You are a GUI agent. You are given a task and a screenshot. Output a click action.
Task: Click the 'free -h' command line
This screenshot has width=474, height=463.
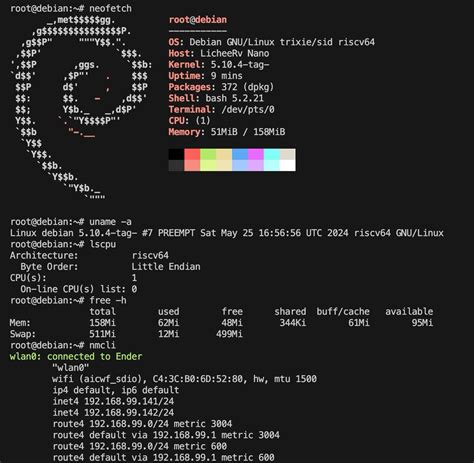click(x=68, y=300)
